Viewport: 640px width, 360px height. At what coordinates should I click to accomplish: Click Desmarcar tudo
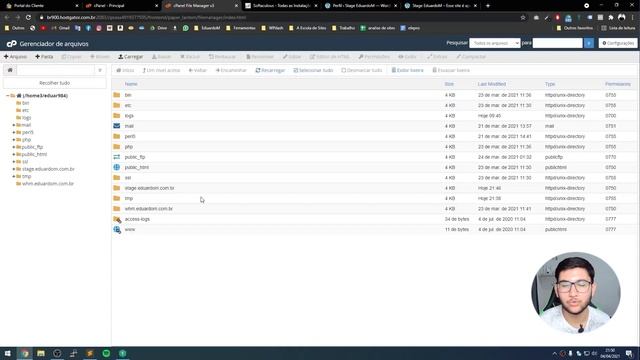pos(362,70)
